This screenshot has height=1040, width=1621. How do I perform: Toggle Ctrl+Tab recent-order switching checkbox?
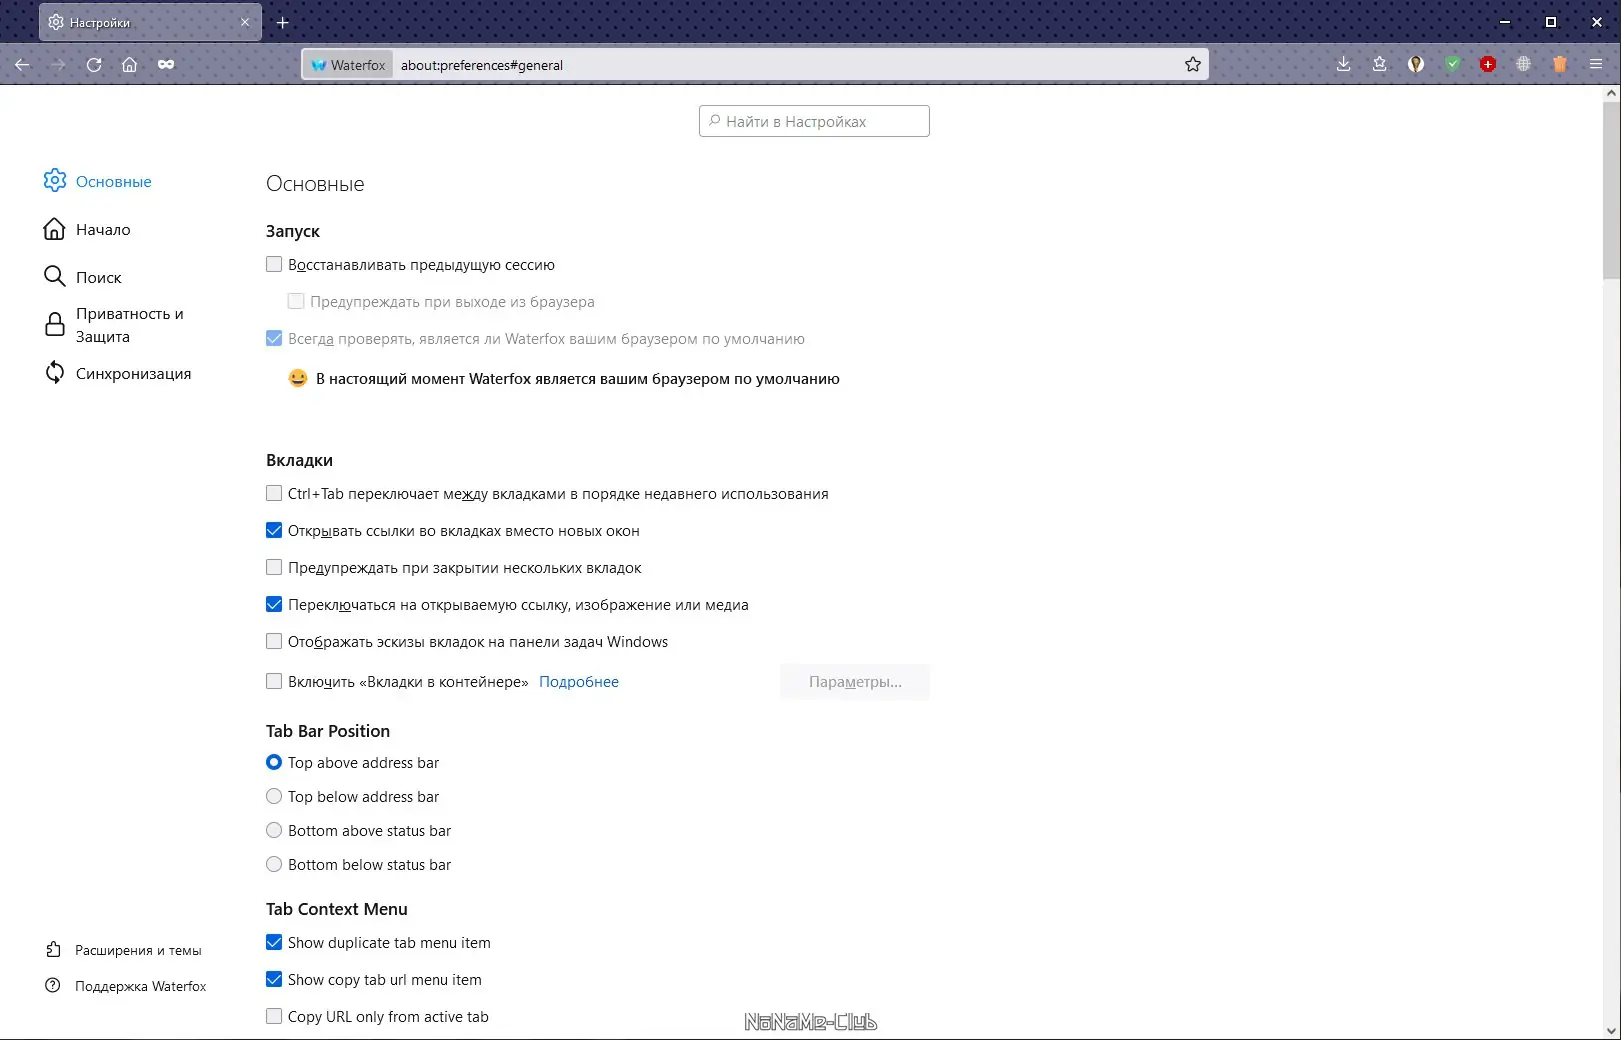(x=274, y=494)
